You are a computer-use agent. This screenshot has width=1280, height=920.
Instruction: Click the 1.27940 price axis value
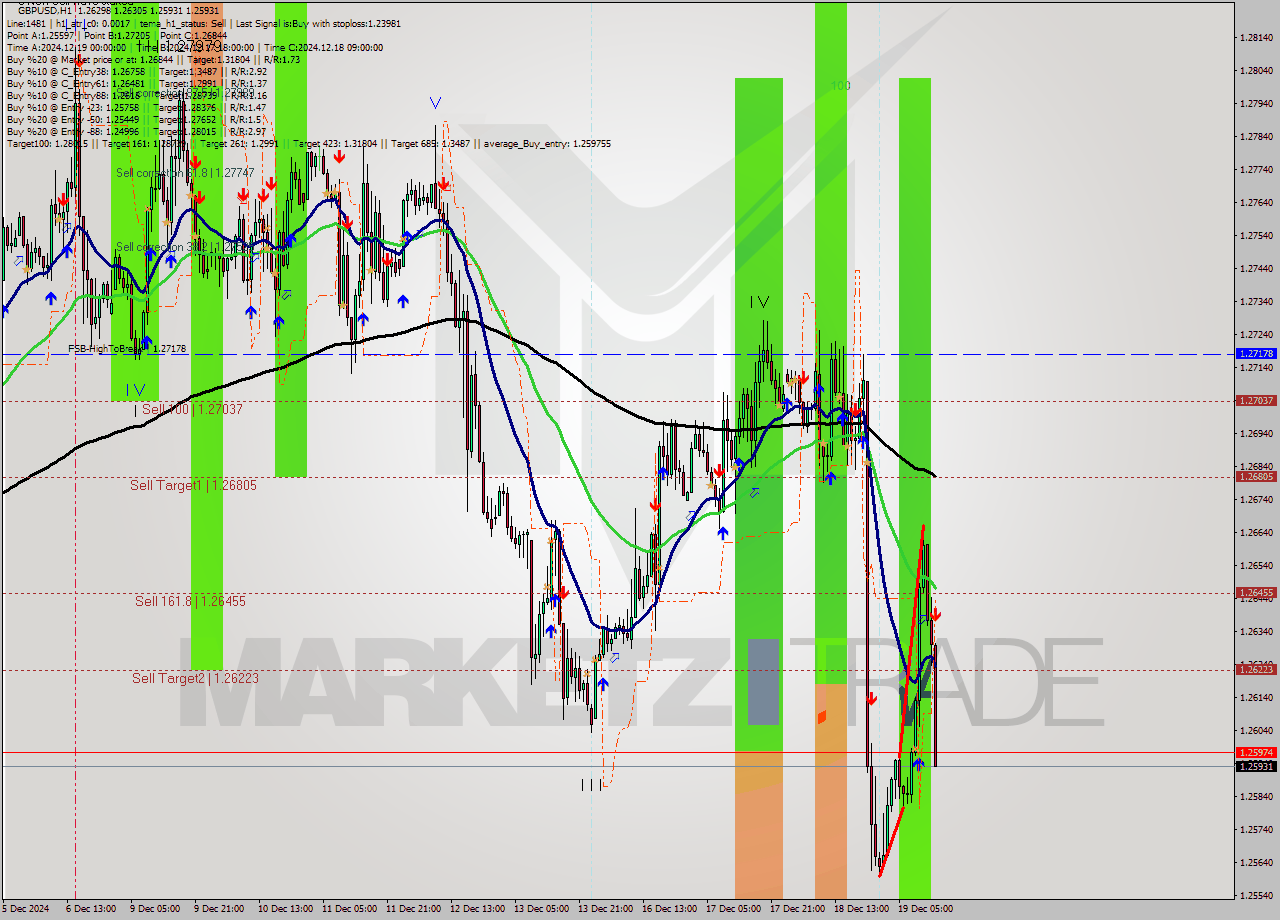pyautogui.click(x=1256, y=103)
